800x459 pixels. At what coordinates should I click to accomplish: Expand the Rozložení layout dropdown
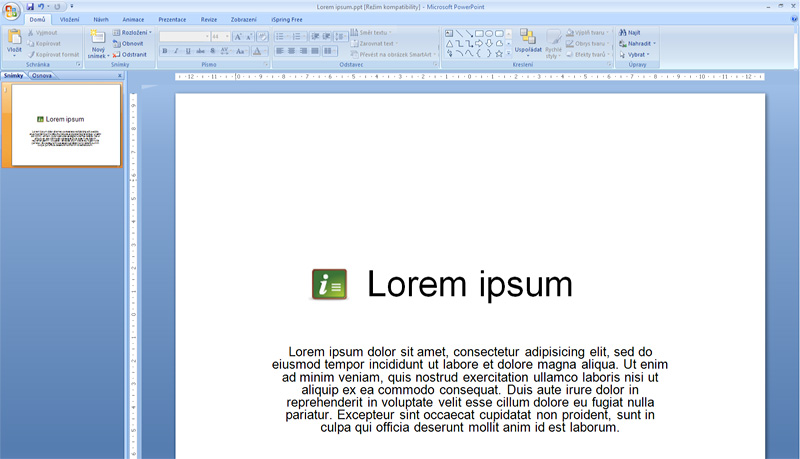[132, 33]
